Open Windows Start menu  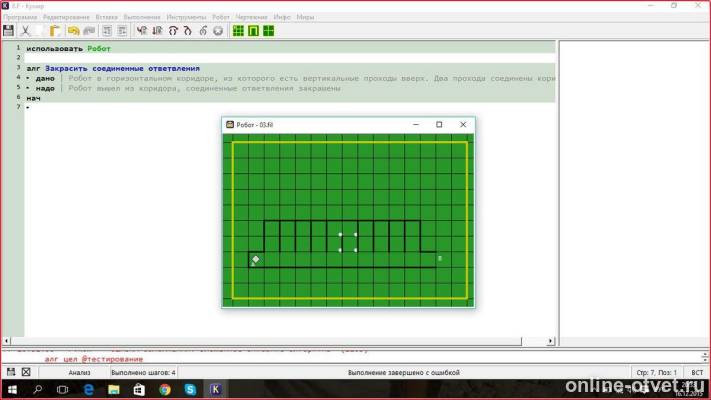click(x=12, y=389)
